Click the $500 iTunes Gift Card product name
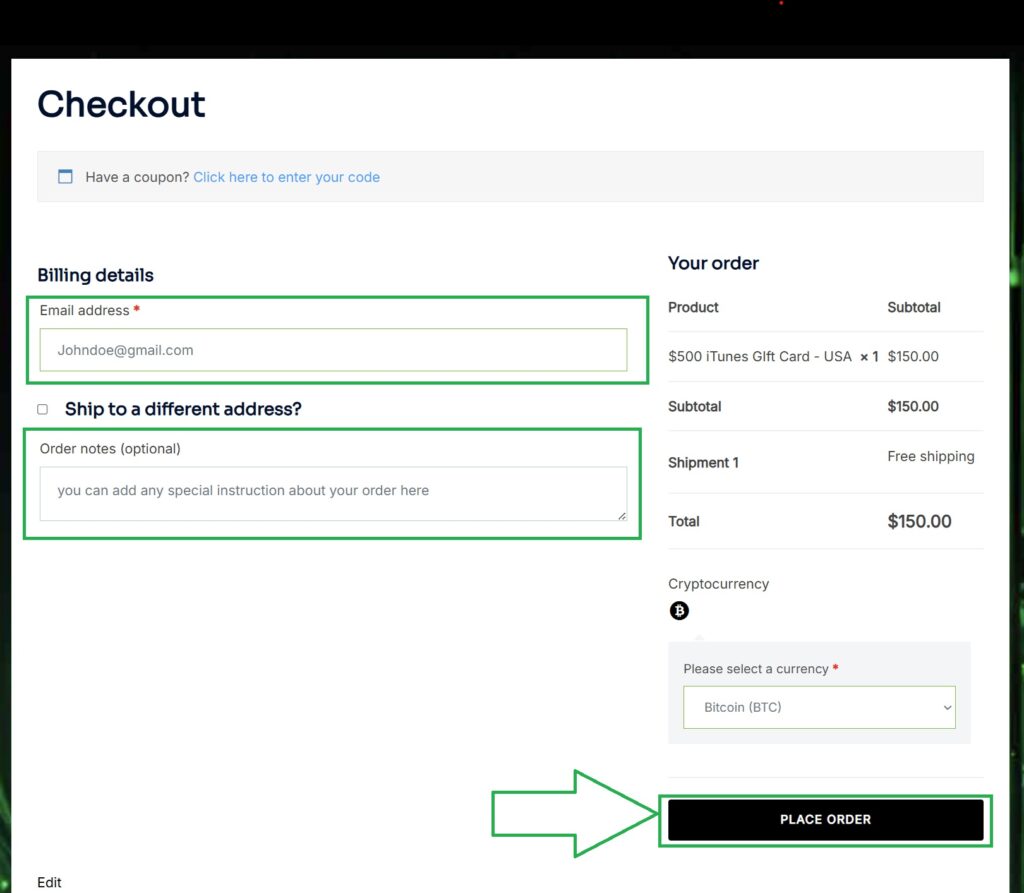 (x=760, y=356)
